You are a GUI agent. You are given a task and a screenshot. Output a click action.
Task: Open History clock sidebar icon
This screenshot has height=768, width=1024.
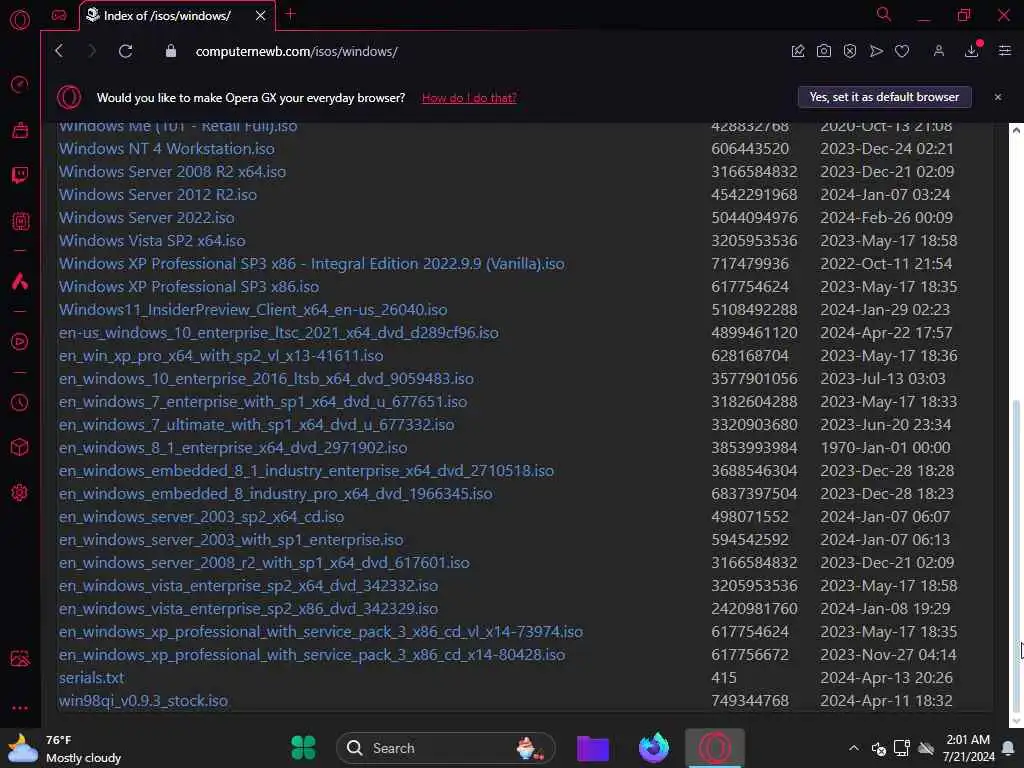click(x=20, y=402)
